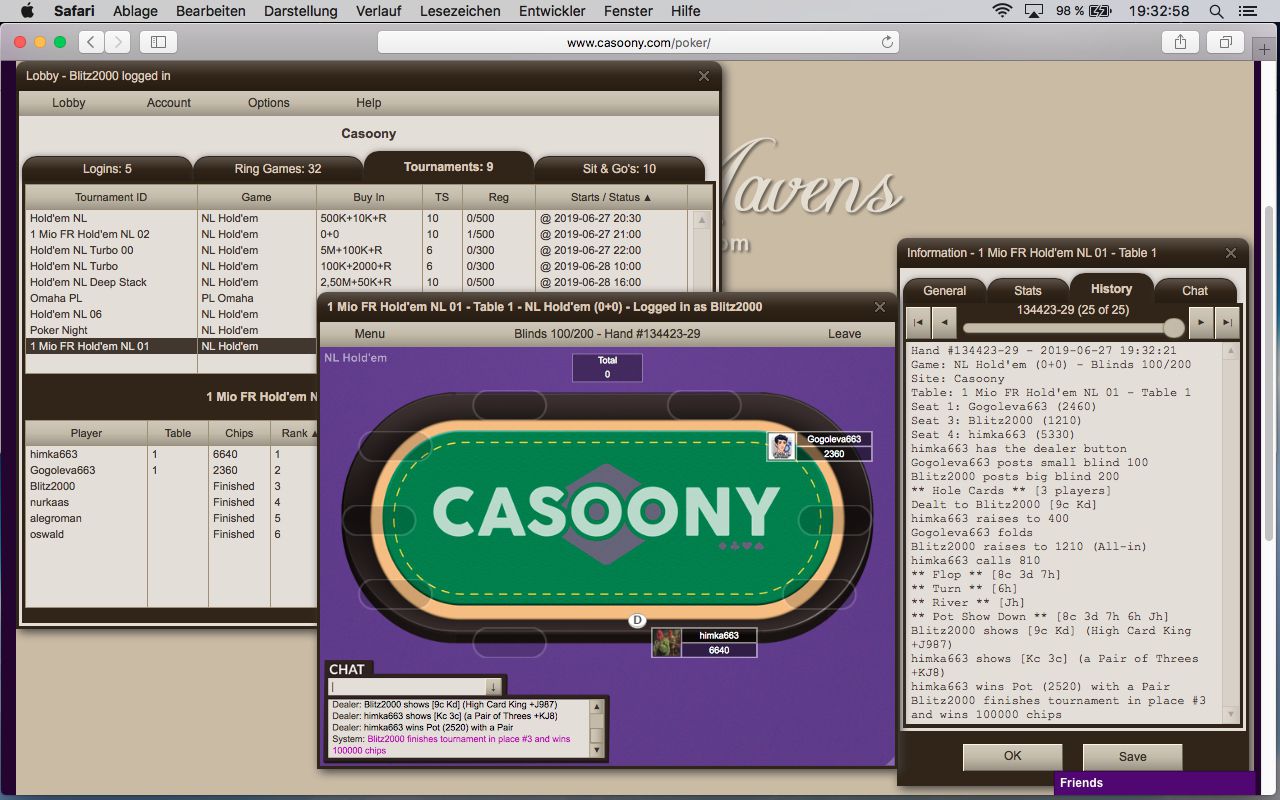The height and width of the screenshot is (800, 1280).
Task: Open the AirPlay display menu icon
Action: (x=1036, y=11)
